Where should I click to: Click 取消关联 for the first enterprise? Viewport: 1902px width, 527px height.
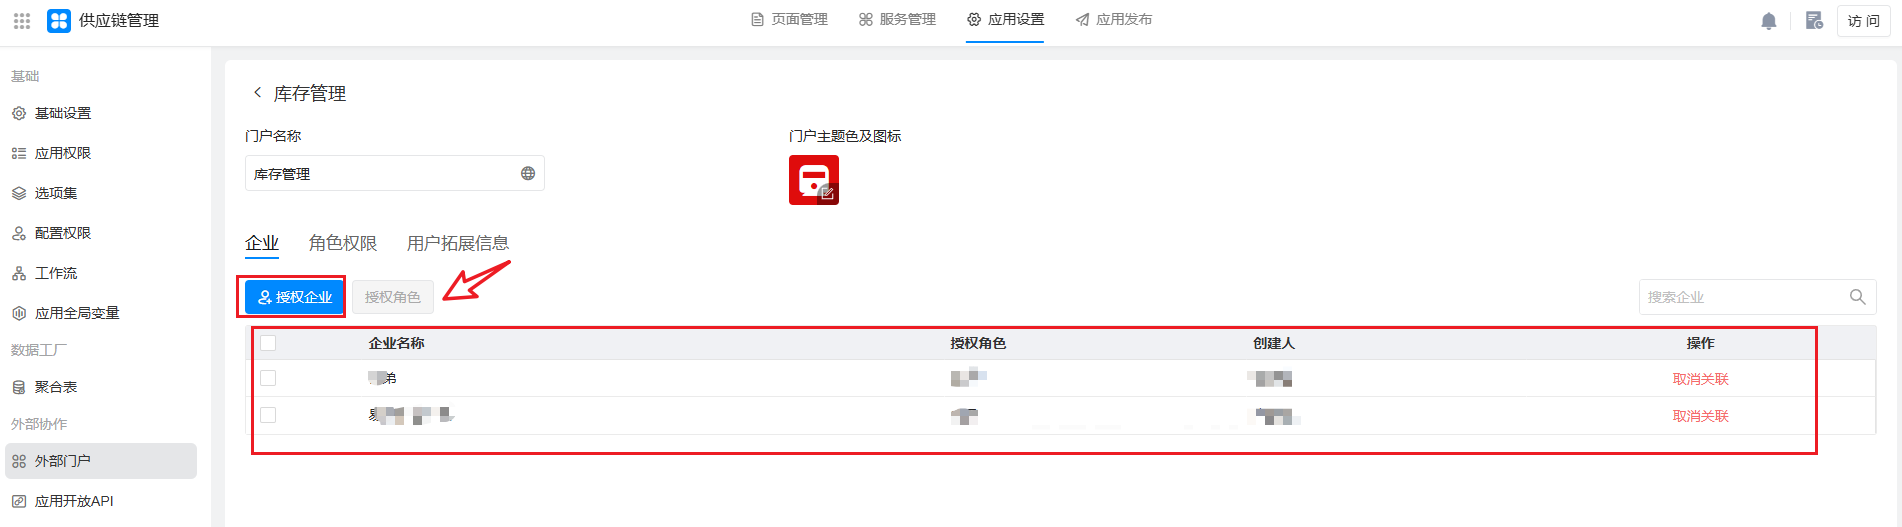(1700, 379)
